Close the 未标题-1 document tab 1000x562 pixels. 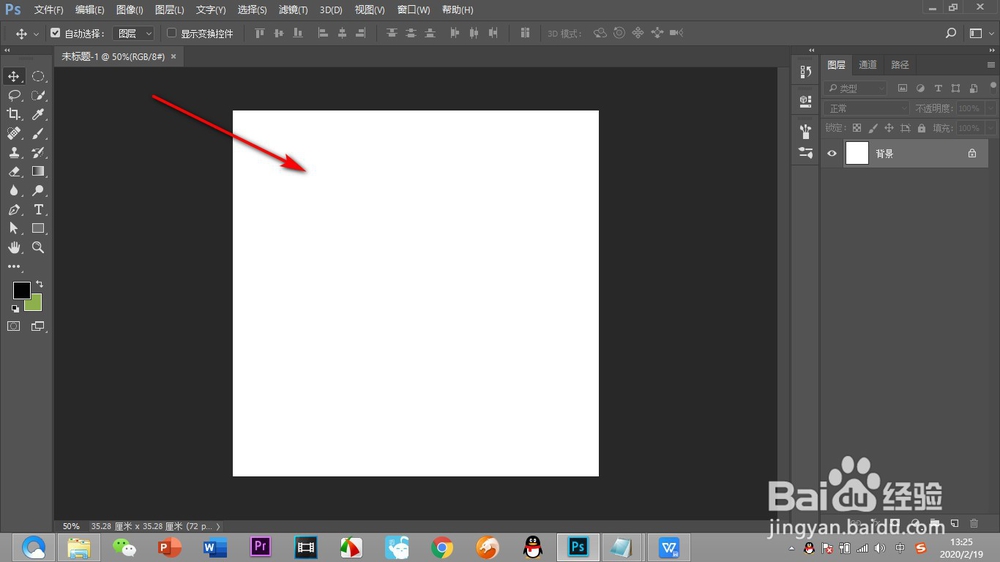tap(173, 56)
